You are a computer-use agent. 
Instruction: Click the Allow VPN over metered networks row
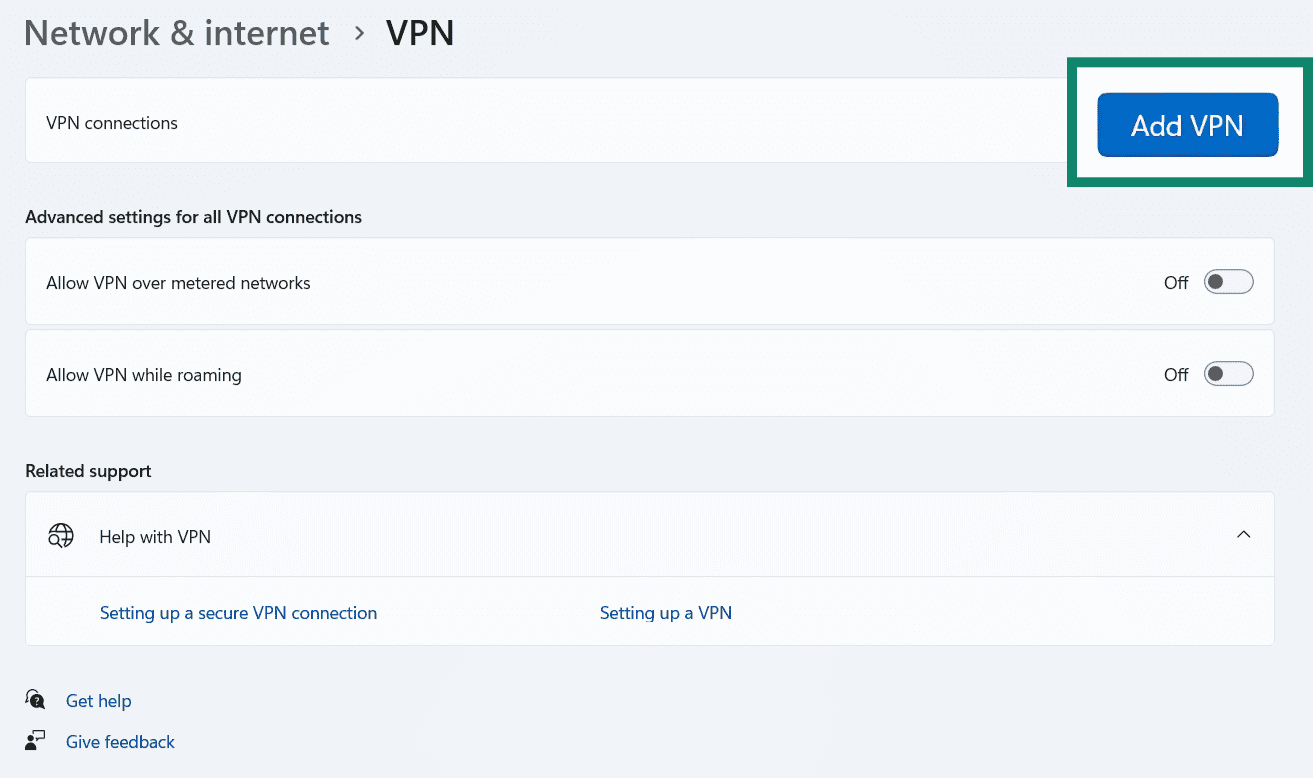pyautogui.click(x=178, y=282)
